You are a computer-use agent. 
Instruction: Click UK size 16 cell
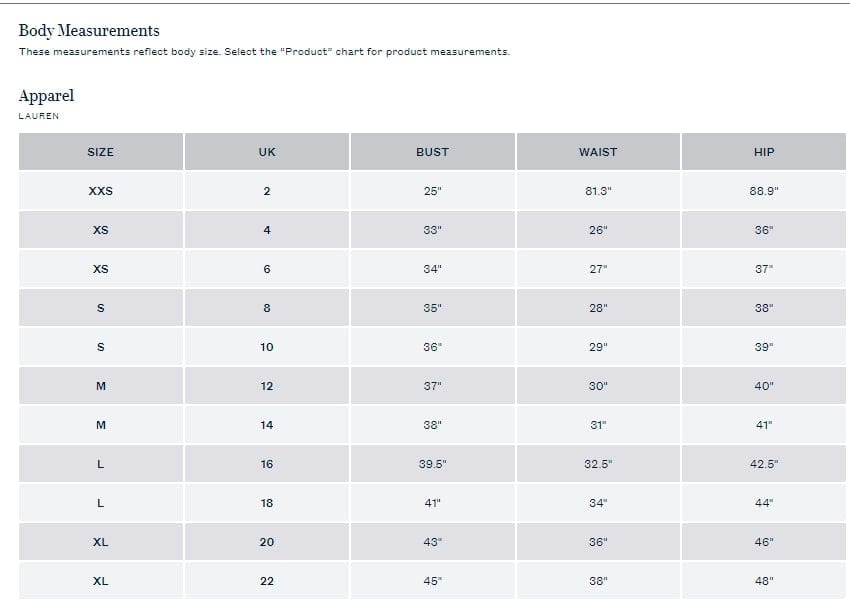(x=266, y=464)
